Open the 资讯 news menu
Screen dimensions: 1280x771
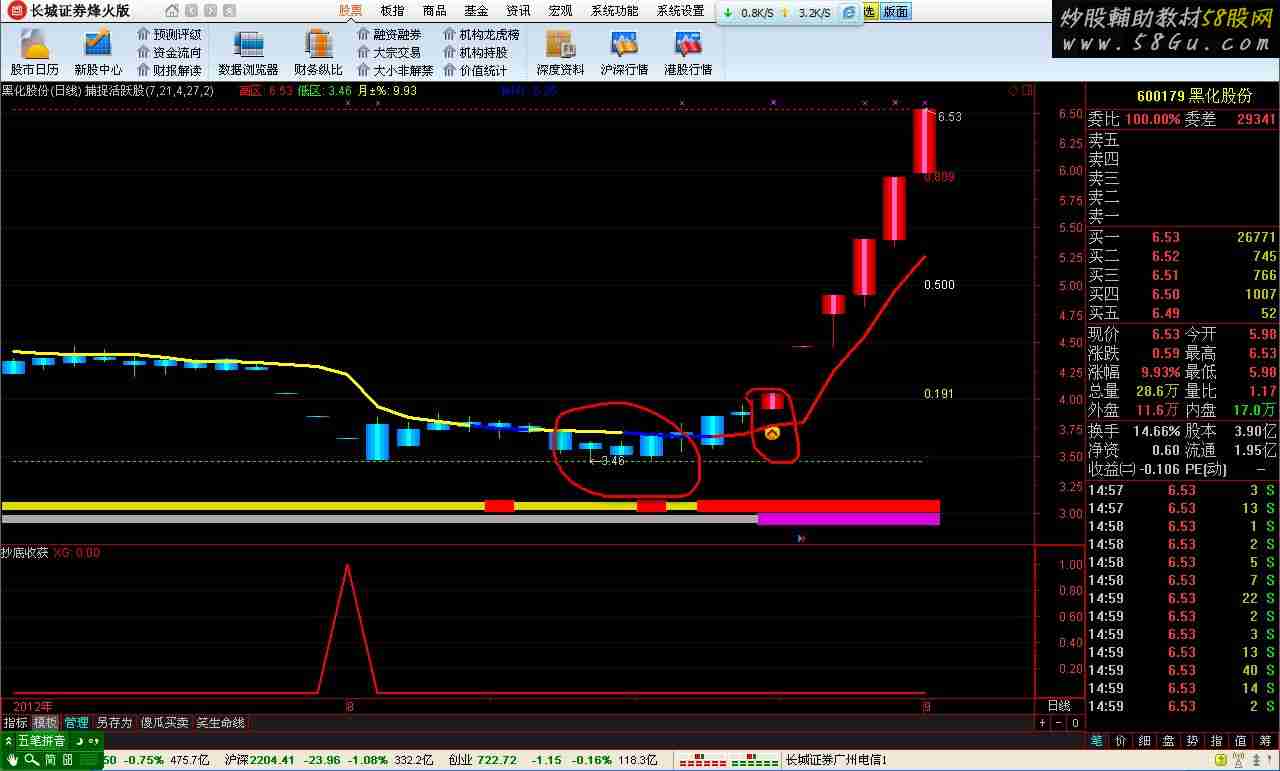[518, 11]
